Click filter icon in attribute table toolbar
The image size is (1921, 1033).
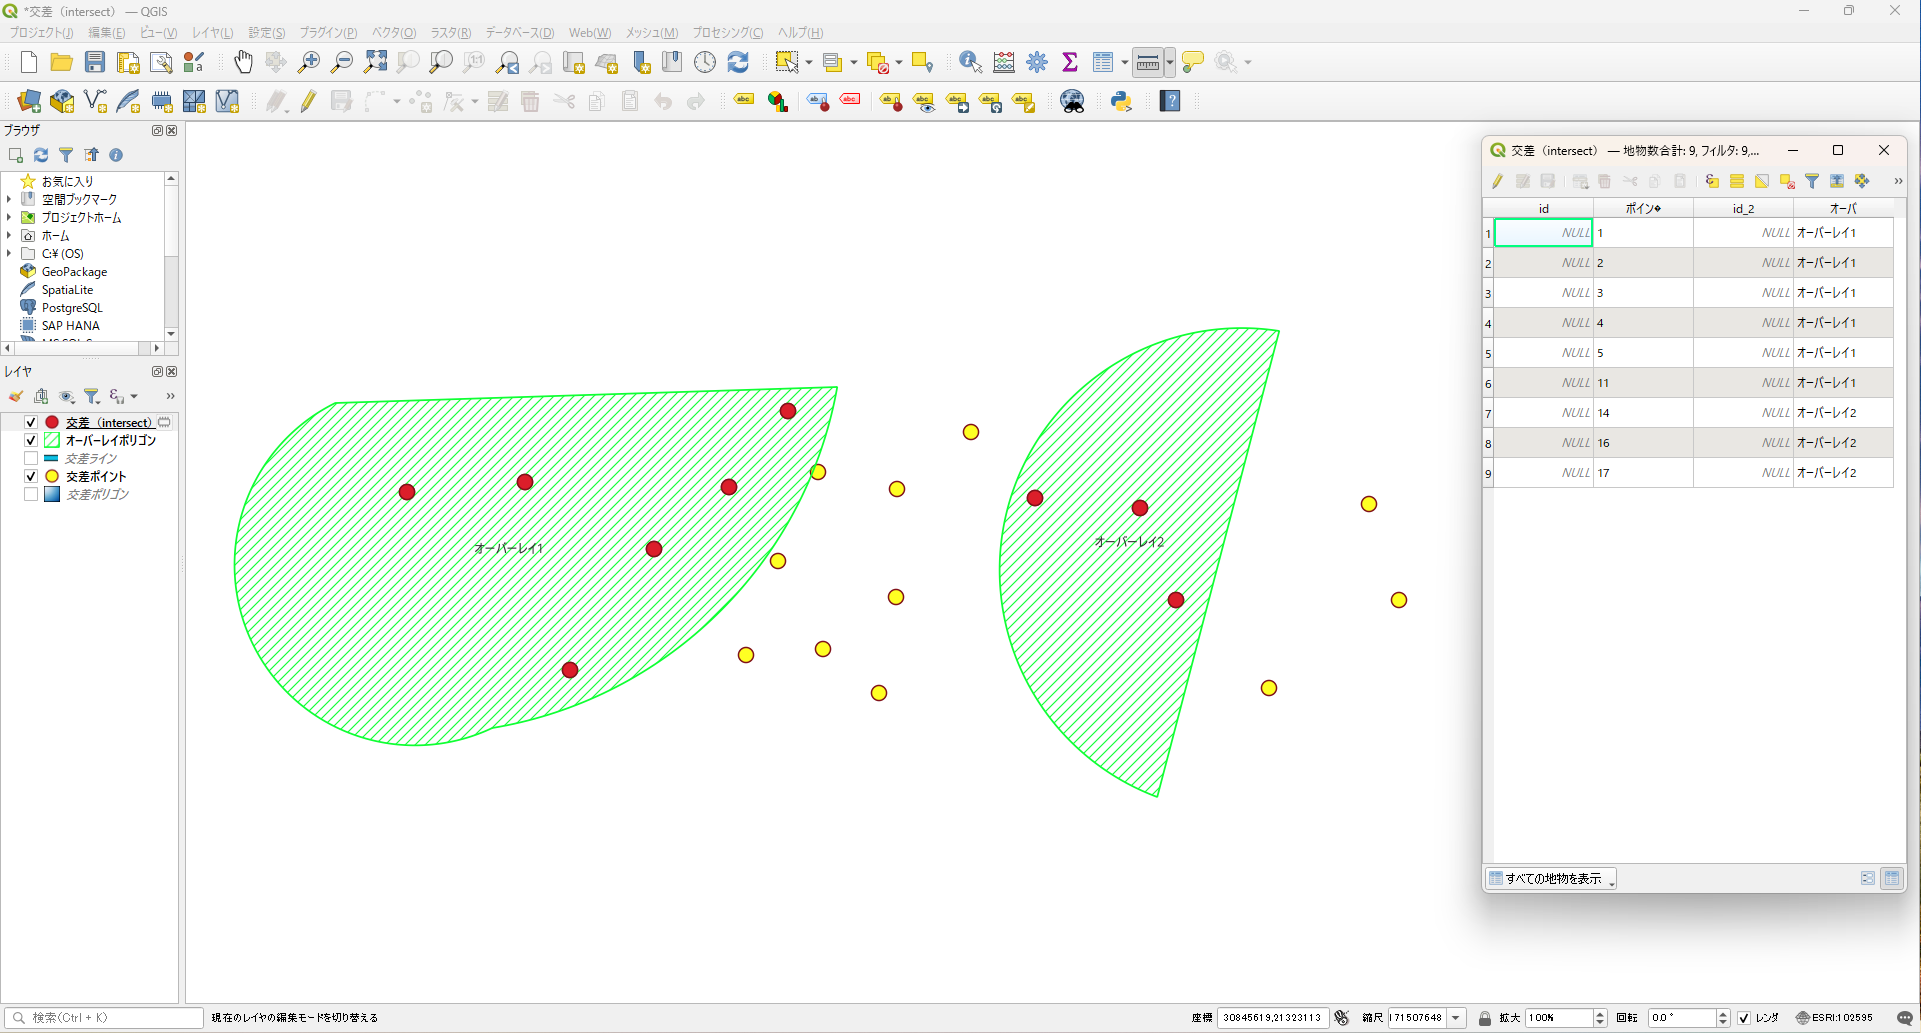(1812, 181)
